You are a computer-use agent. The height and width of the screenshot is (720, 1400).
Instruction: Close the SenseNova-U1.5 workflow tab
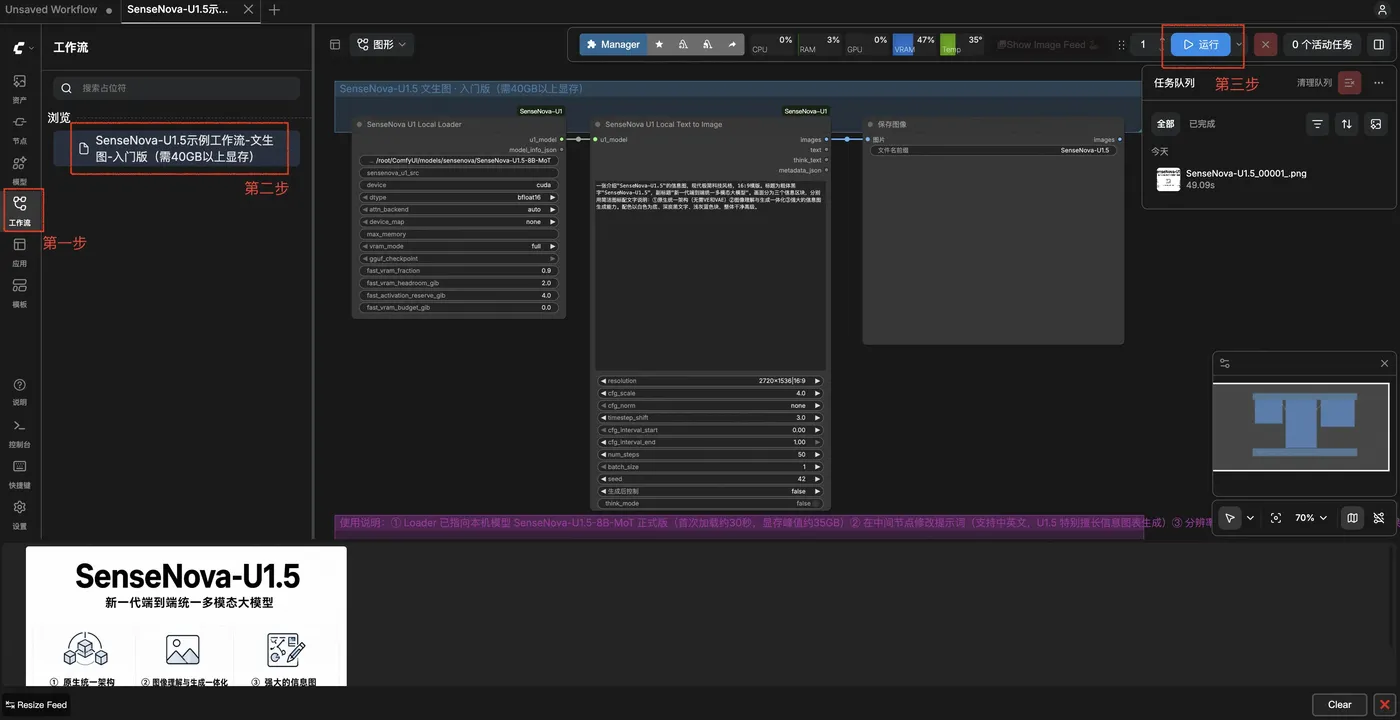[249, 10]
